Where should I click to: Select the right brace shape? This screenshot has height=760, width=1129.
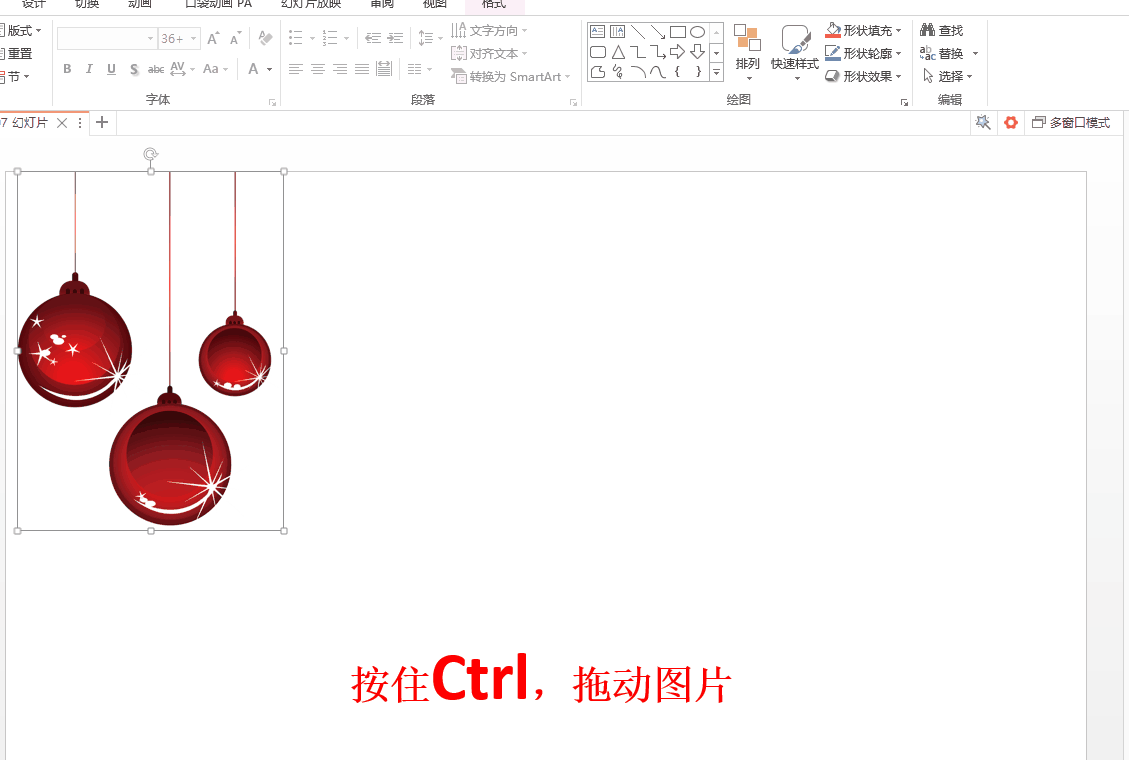tap(697, 71)
